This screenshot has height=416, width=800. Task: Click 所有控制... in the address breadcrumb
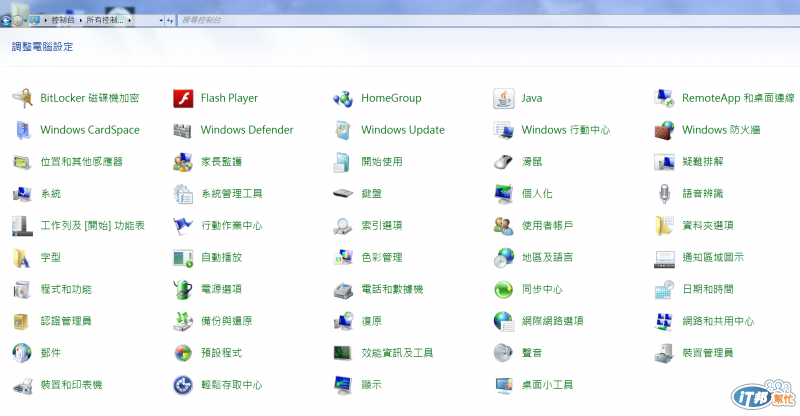105,20
